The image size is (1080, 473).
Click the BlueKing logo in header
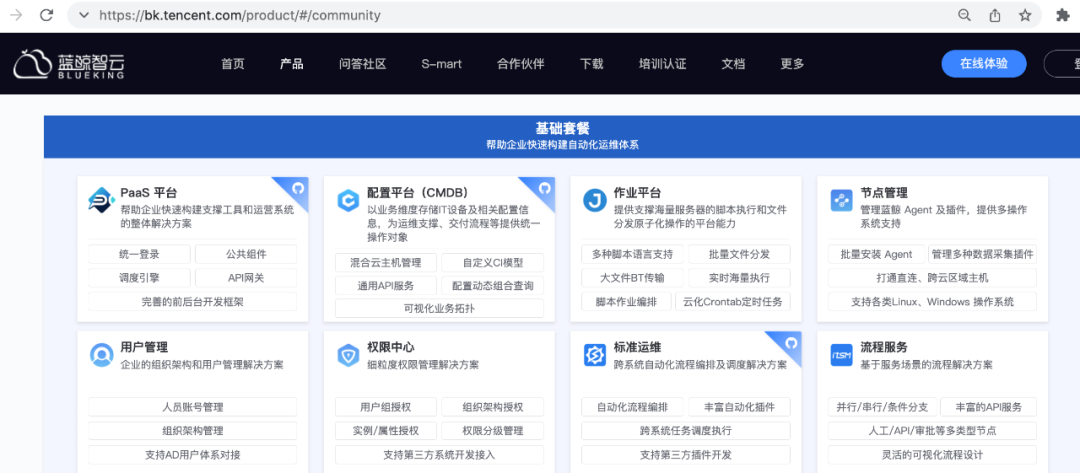tap(69, 64)
